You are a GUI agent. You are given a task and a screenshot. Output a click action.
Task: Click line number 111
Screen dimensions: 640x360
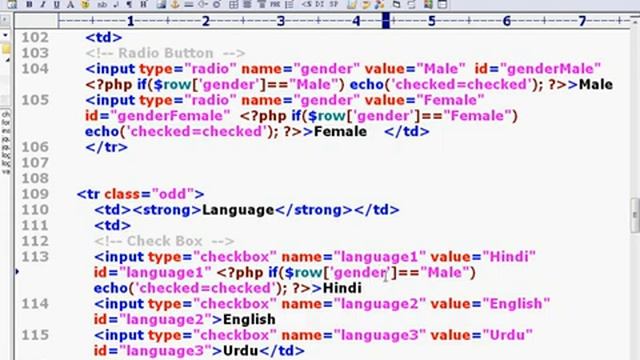(35, 225)
